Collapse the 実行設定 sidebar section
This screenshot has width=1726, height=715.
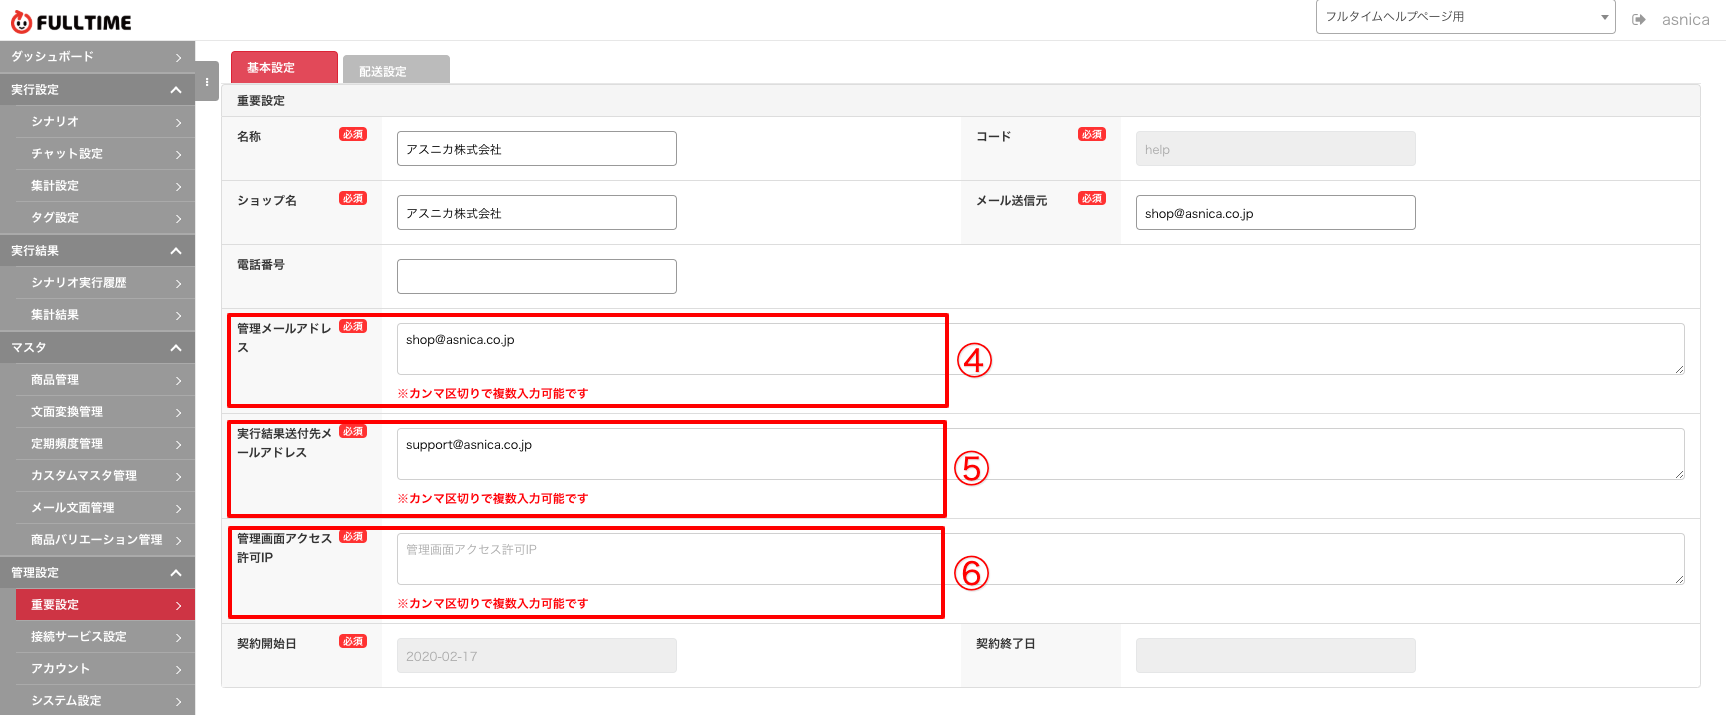click(97, 90)
